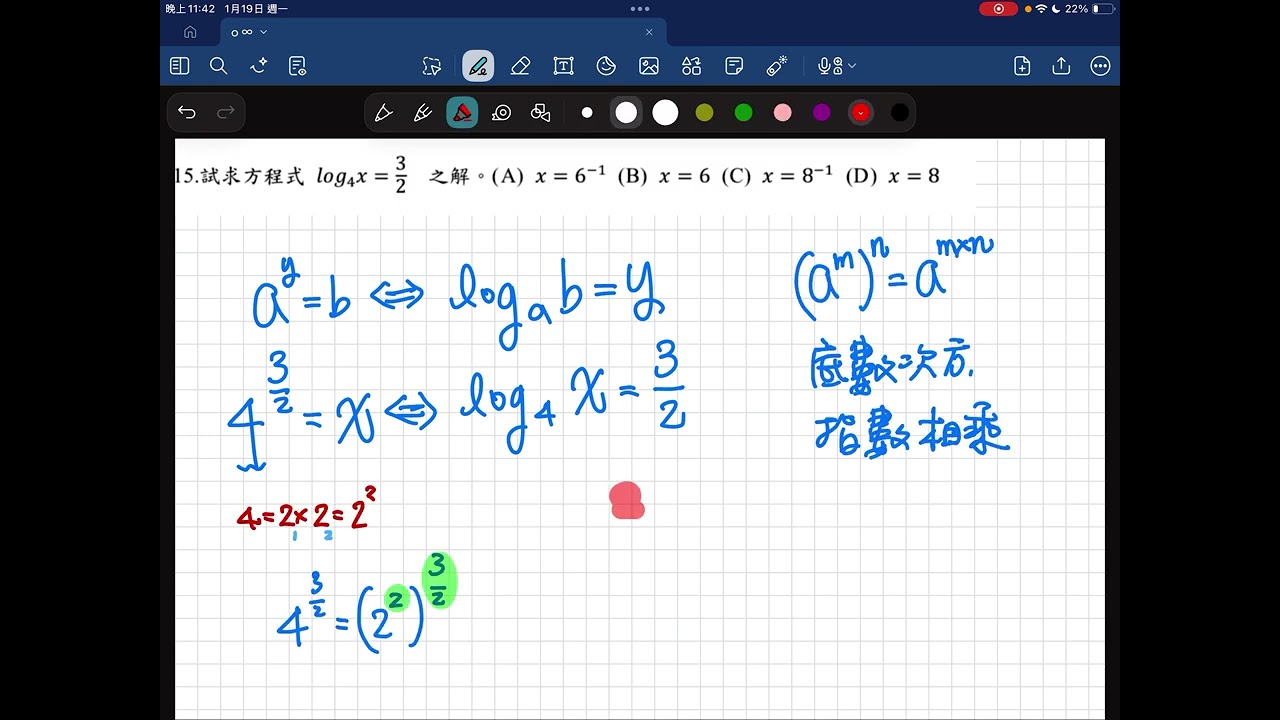1280x720 pixels.
Task: Click the log₄x = 3/2 question equation
Action: pyautogui.click(x=361, y=175)
